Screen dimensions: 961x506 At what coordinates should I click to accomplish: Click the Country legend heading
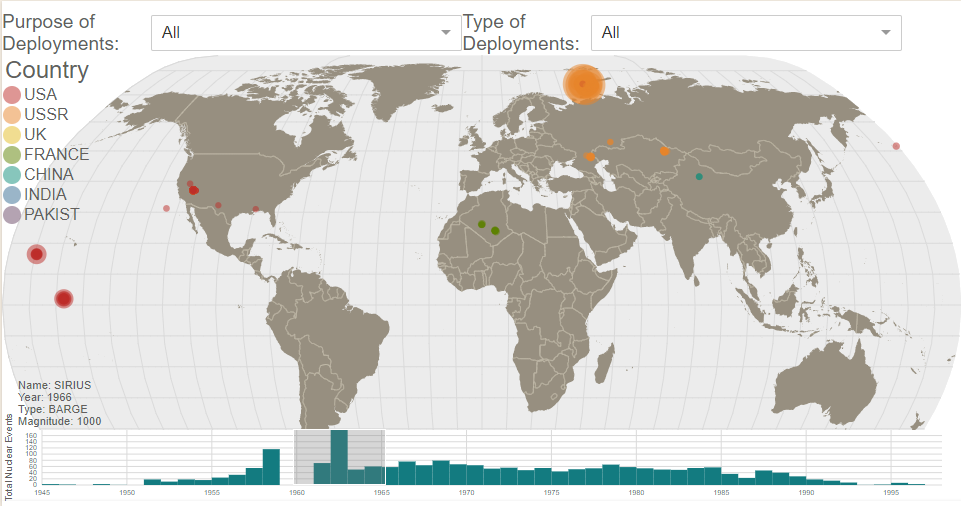tap(47, 70)
